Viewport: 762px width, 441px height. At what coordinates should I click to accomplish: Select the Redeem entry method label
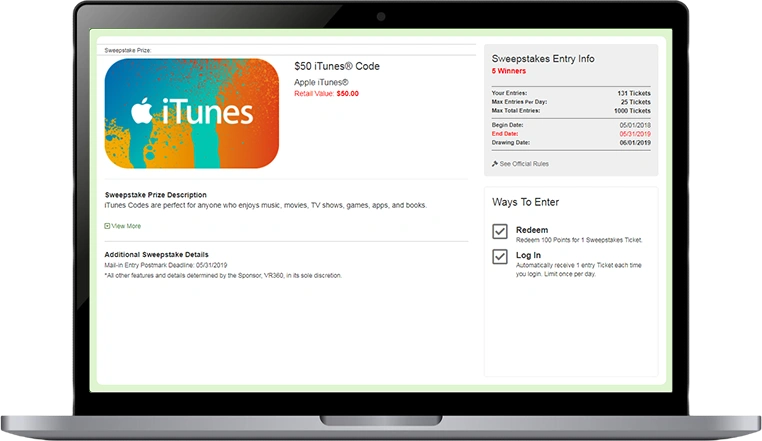(532, 230)
